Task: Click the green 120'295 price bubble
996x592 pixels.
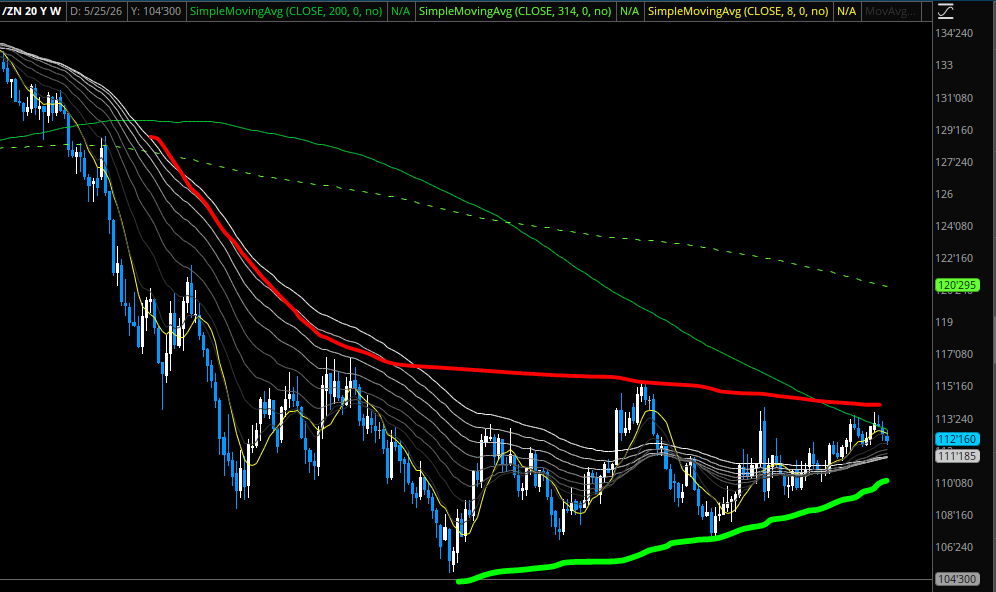Action: click(957, 285)
